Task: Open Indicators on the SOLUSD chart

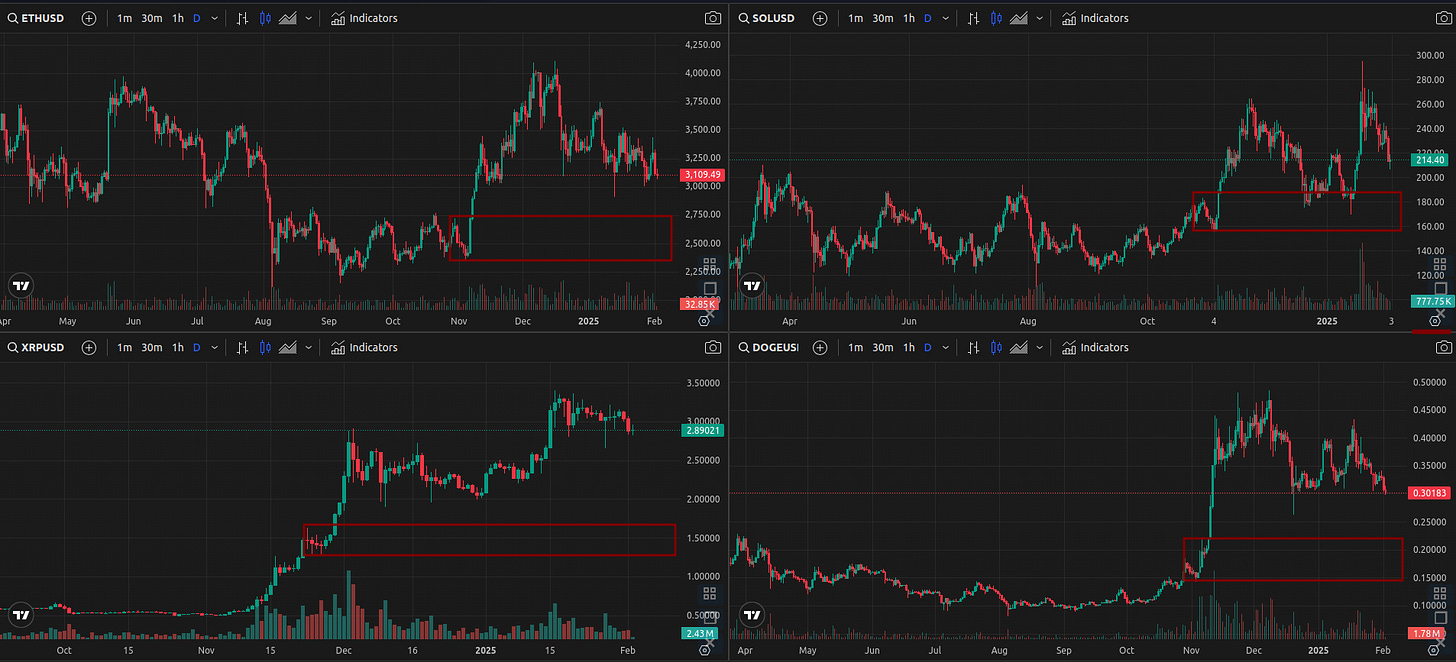Action: pos(1095,18)
